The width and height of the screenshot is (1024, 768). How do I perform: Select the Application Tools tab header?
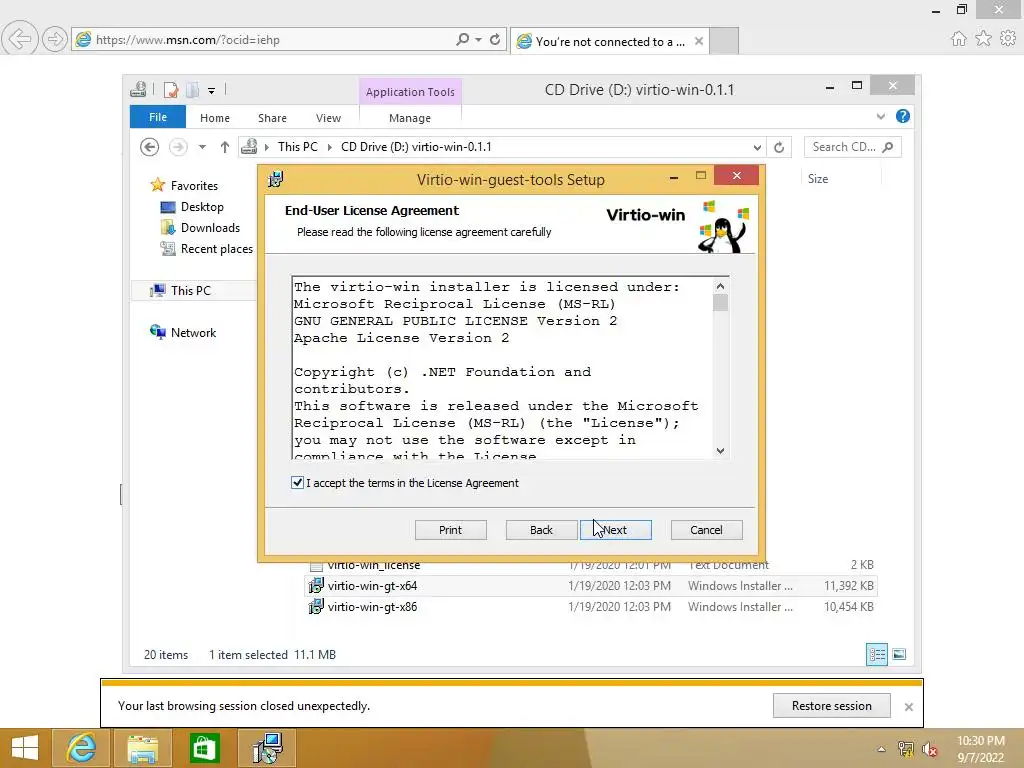click(x=410, y=92)
